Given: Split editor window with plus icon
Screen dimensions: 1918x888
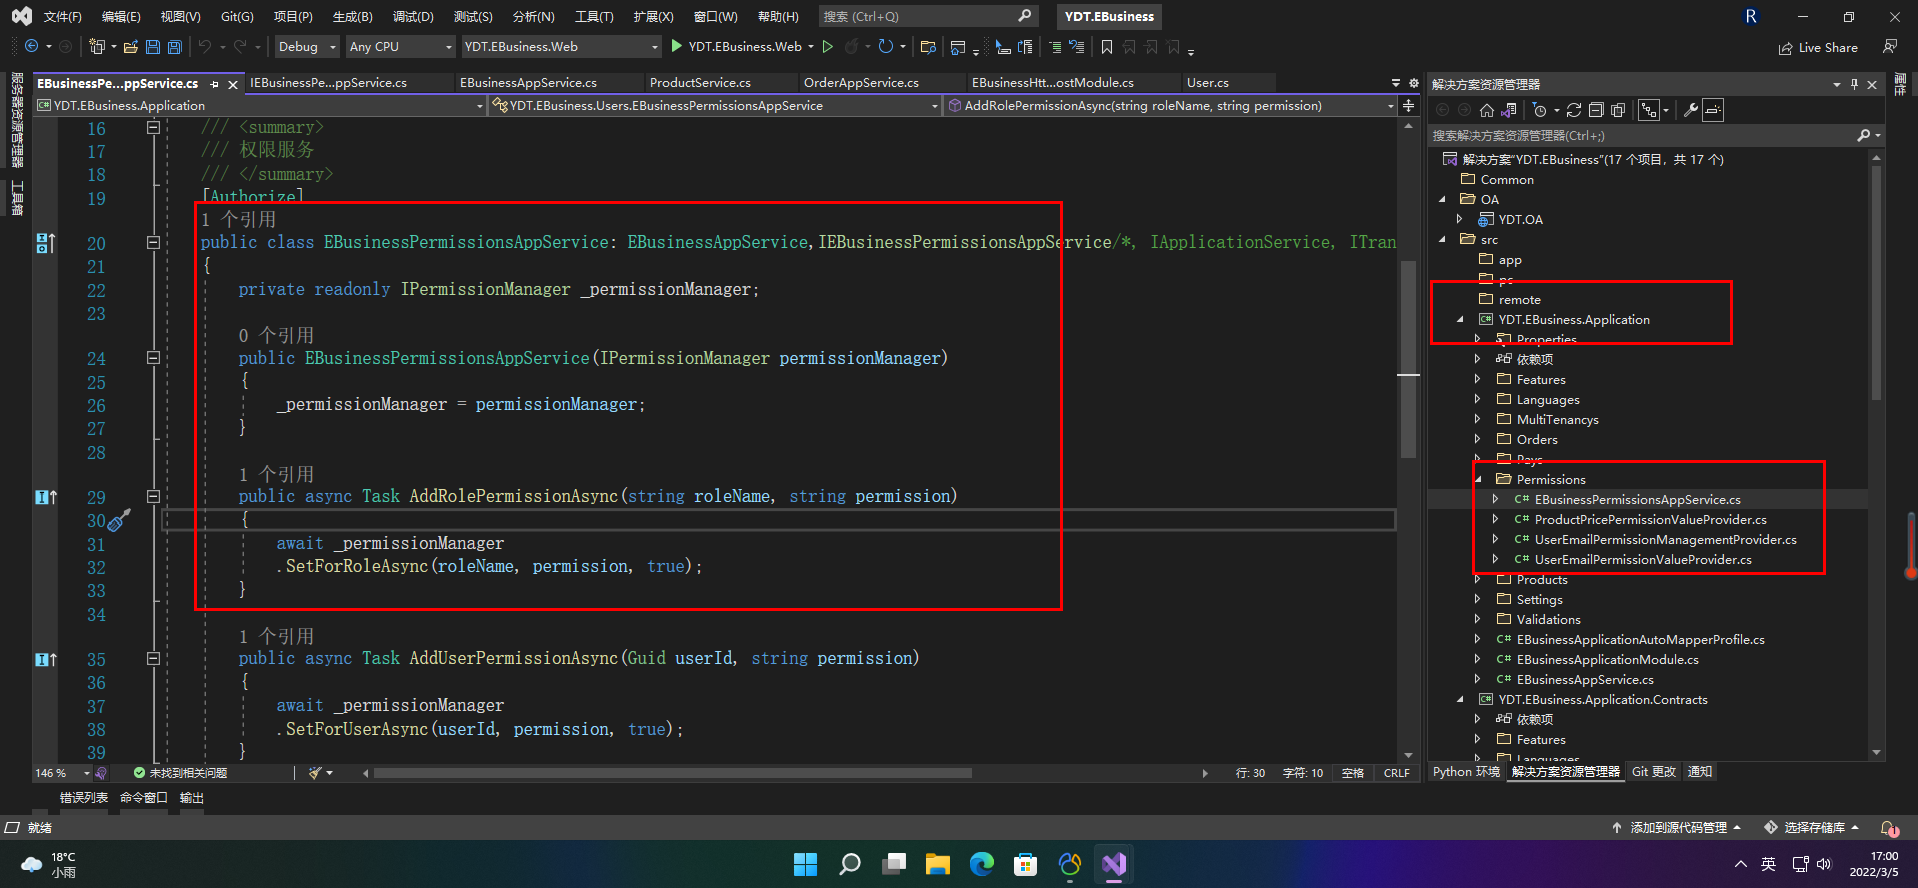Looking at the screenshot, I should click(x=1409, y=105).
